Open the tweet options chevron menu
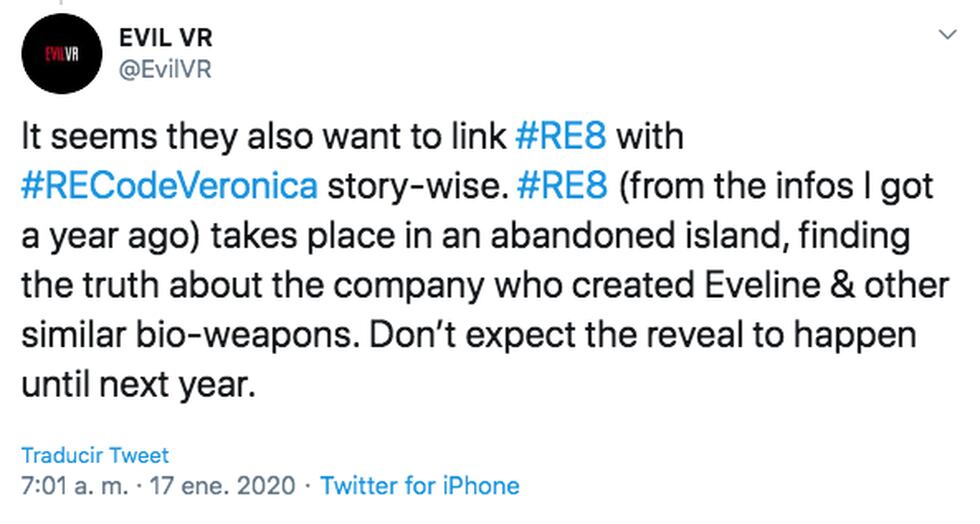The height and width of the screenshot is (524, 980). (947, 35)
